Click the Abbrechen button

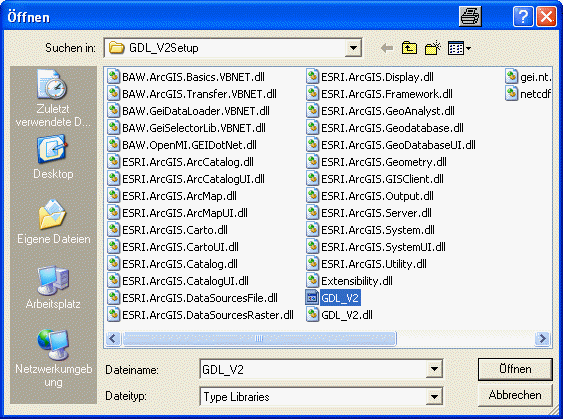point(515,395)
